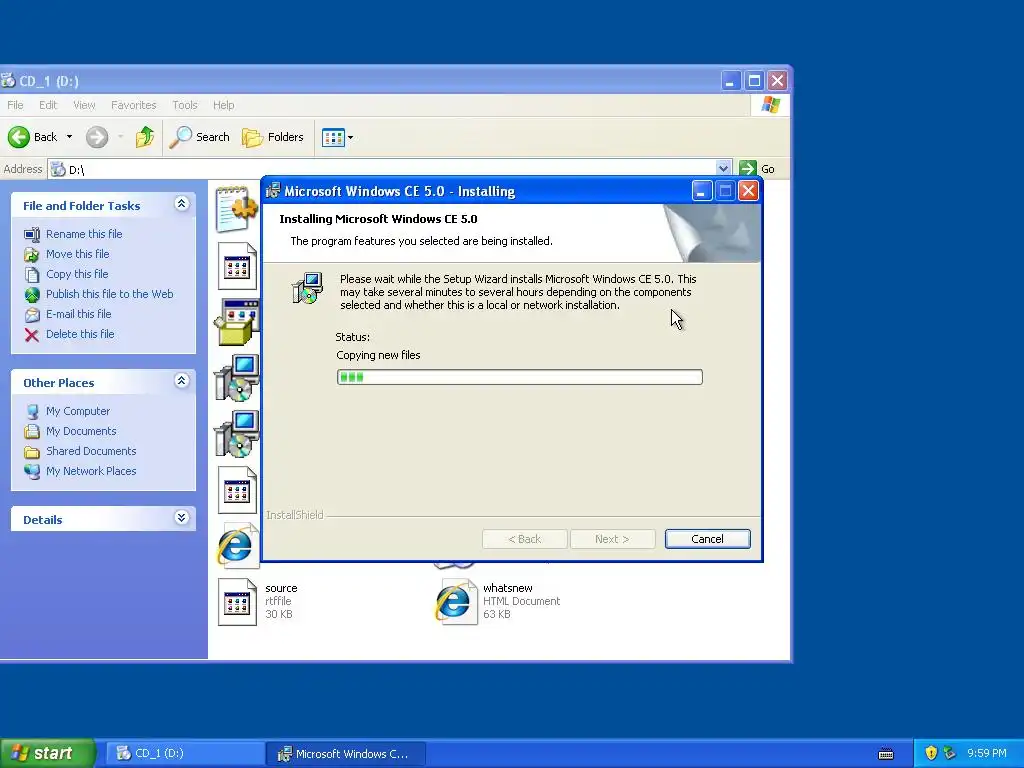The width and height of the screenshot is (1024, 768).
Task: Collapse the File and Folder Tasks panel
Action: [x=182, y=204]
